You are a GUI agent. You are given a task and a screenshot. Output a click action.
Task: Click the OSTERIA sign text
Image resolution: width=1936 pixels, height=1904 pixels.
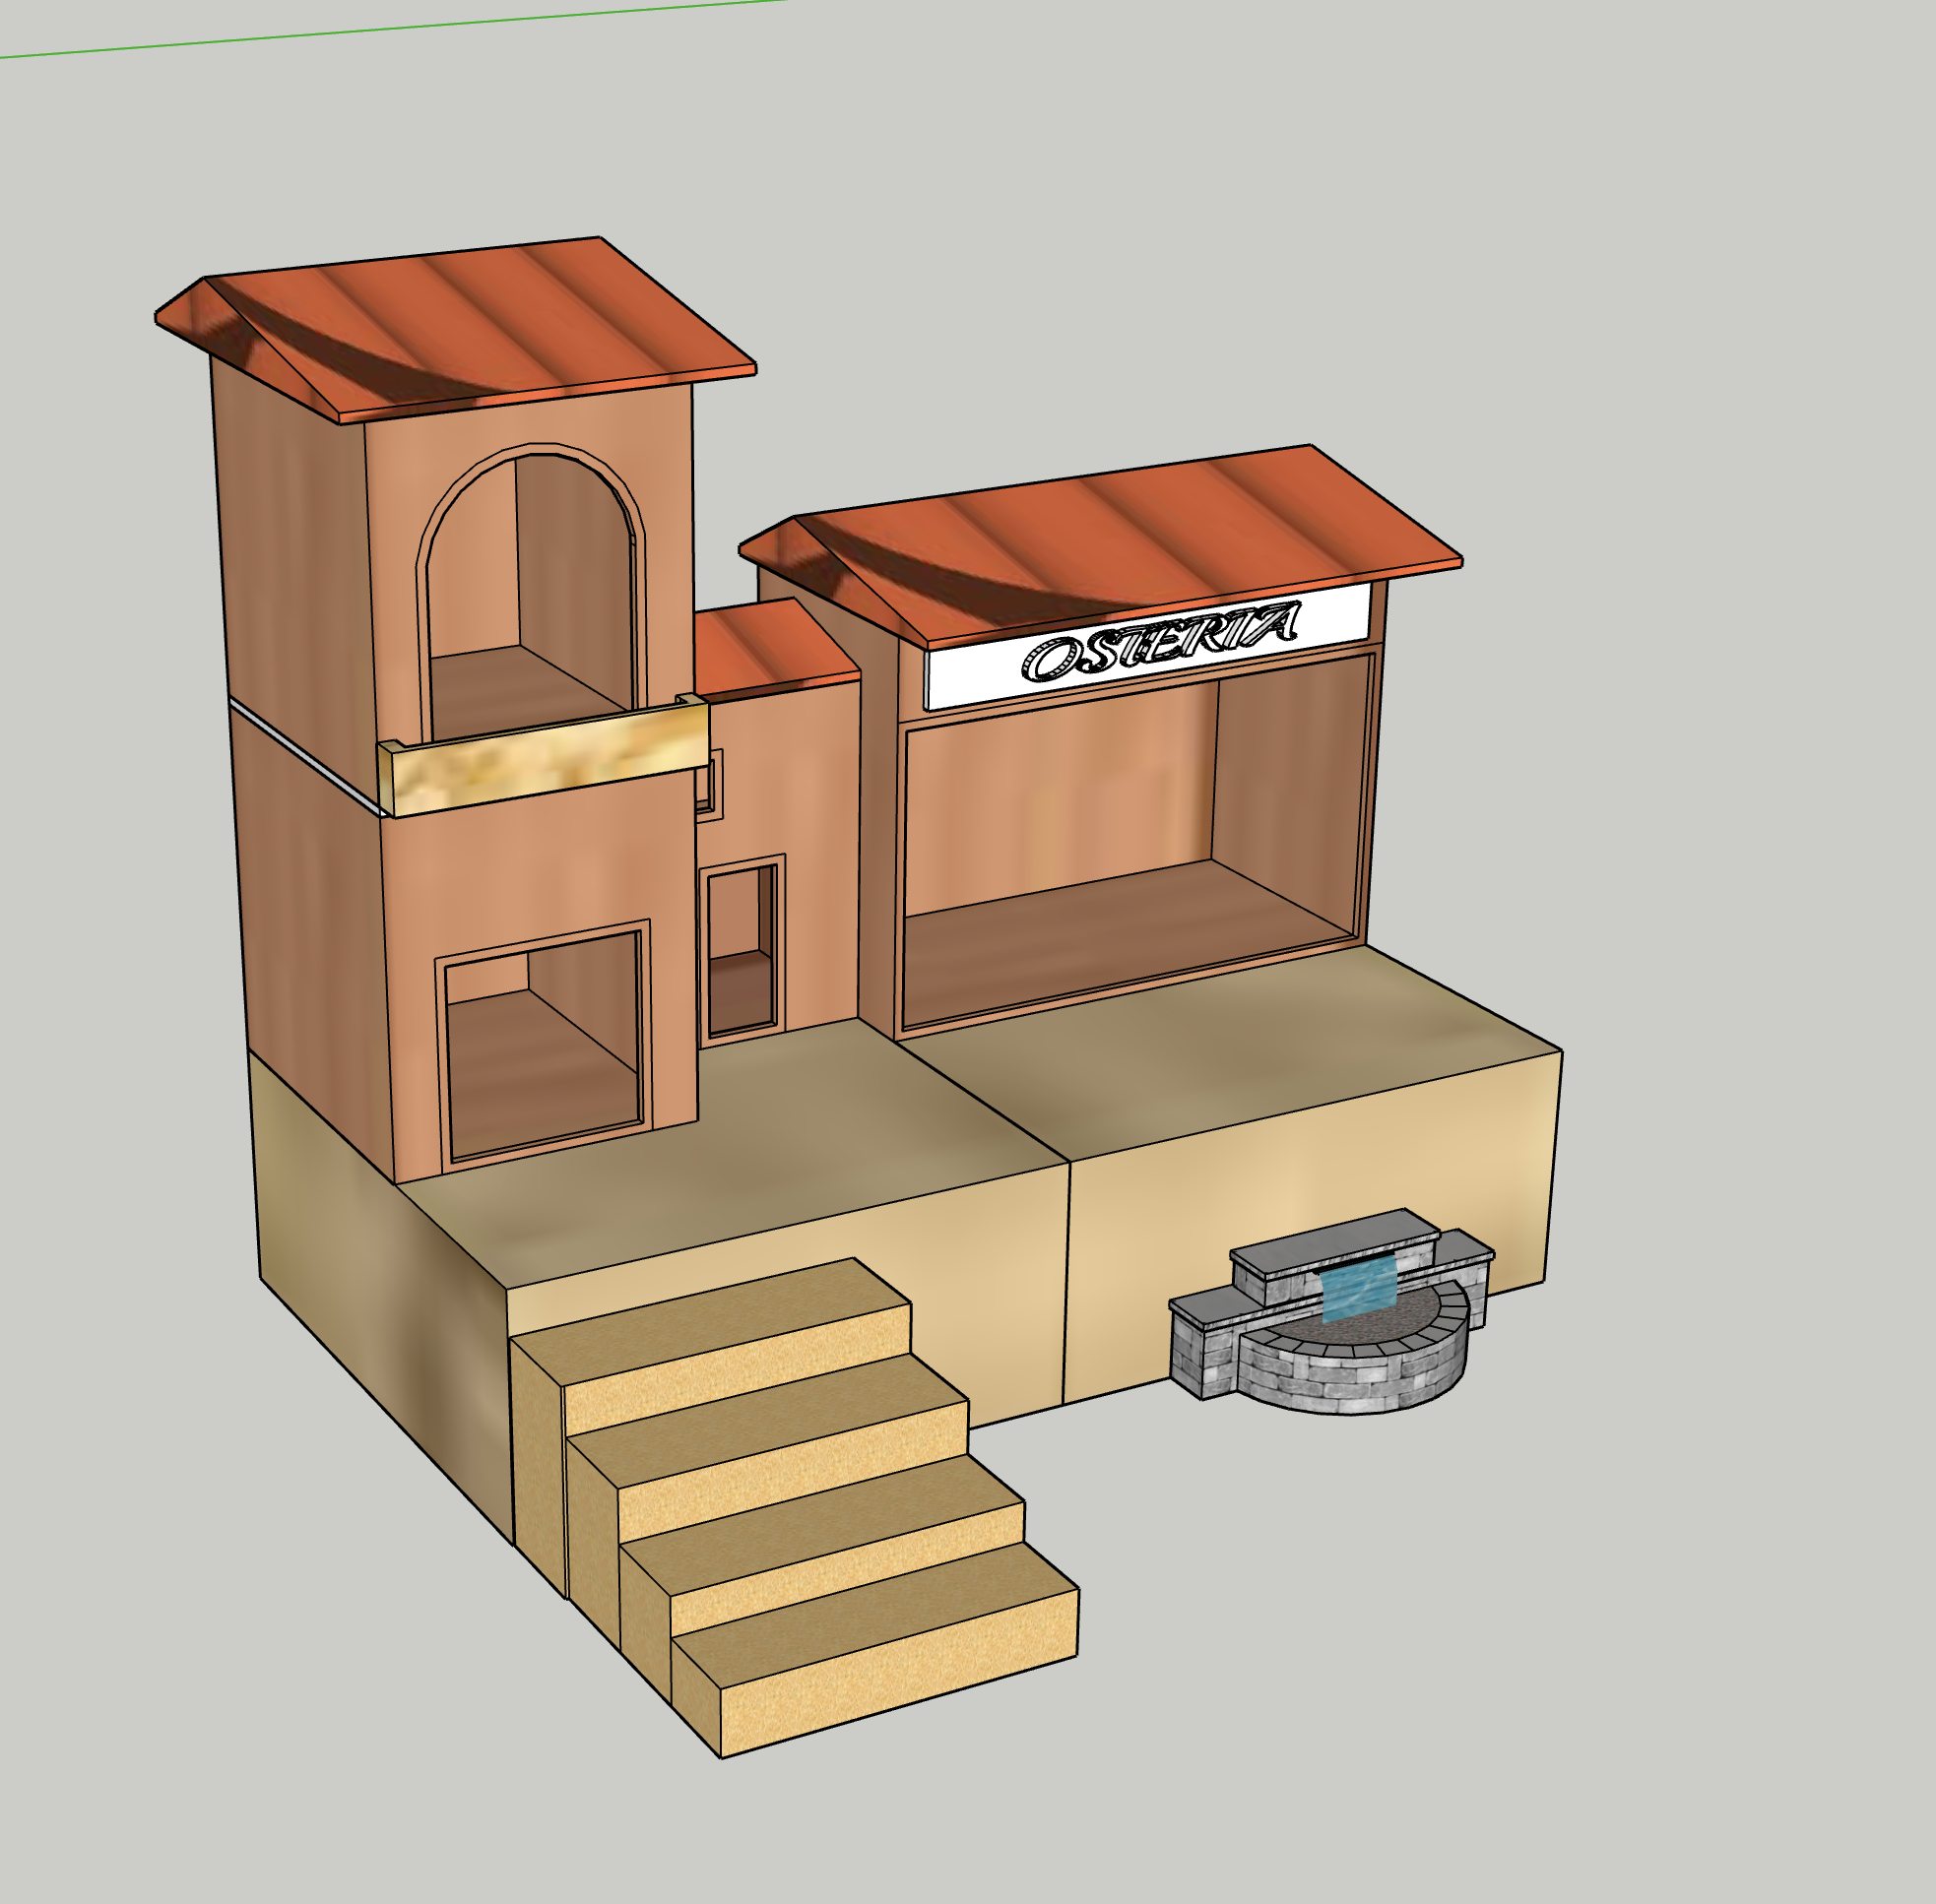(x=1160, y=644)
